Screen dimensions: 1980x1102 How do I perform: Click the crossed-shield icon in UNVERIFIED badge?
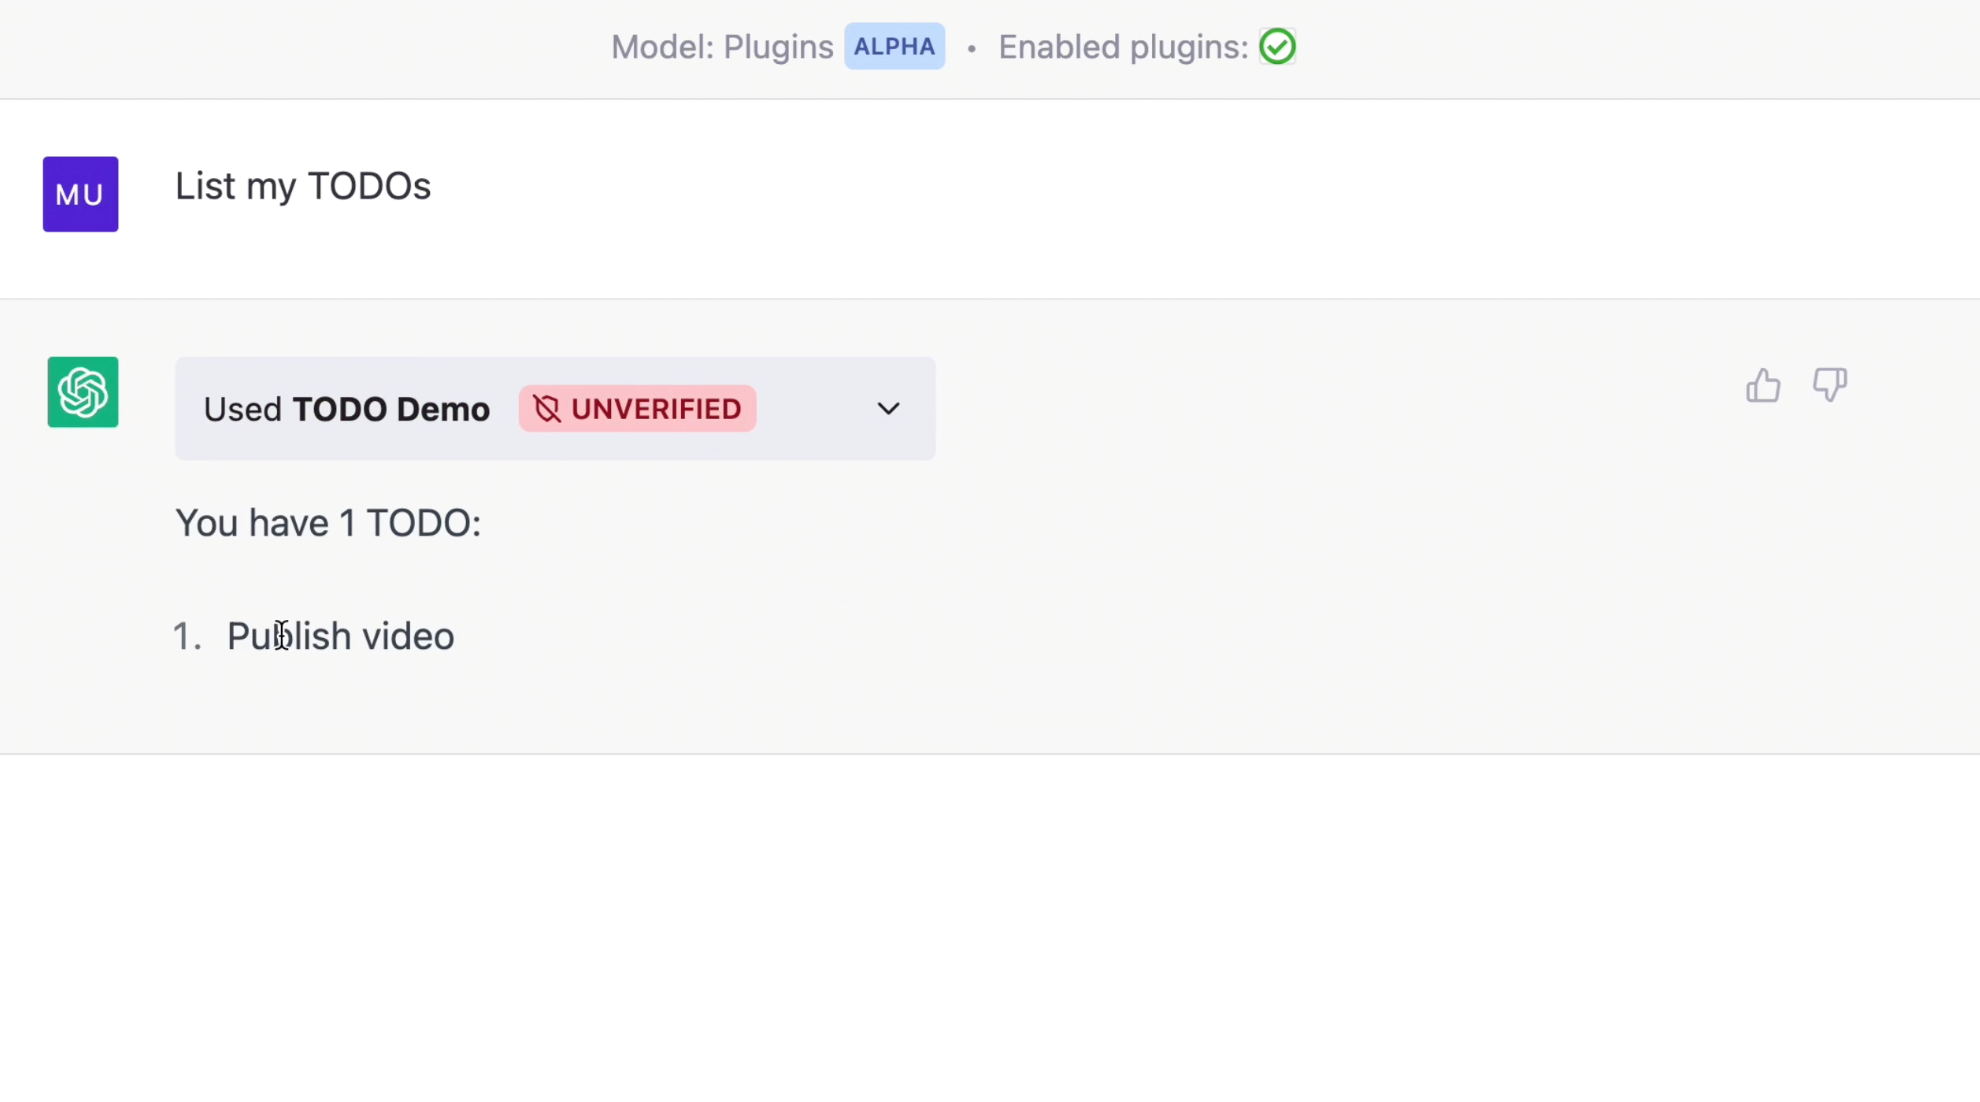coord(547,408)
